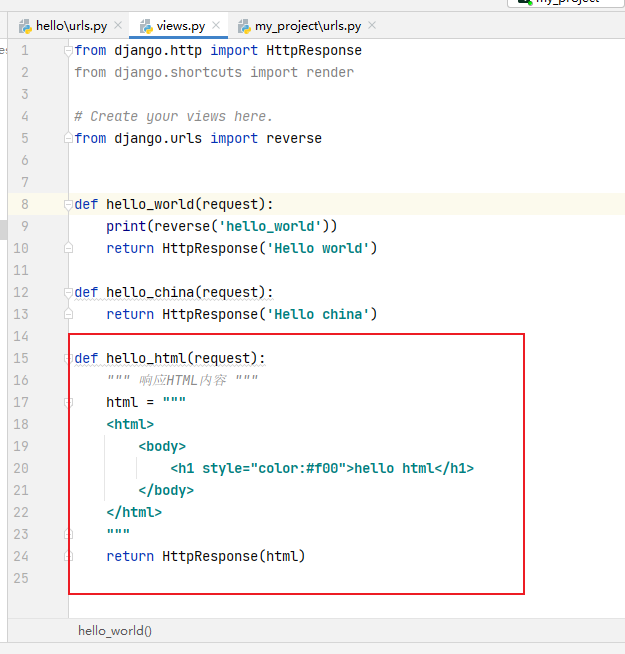The image size is (625, 654).
Task: Click 'hello_world' function name on line 8
Action: [x=150, y=204]
